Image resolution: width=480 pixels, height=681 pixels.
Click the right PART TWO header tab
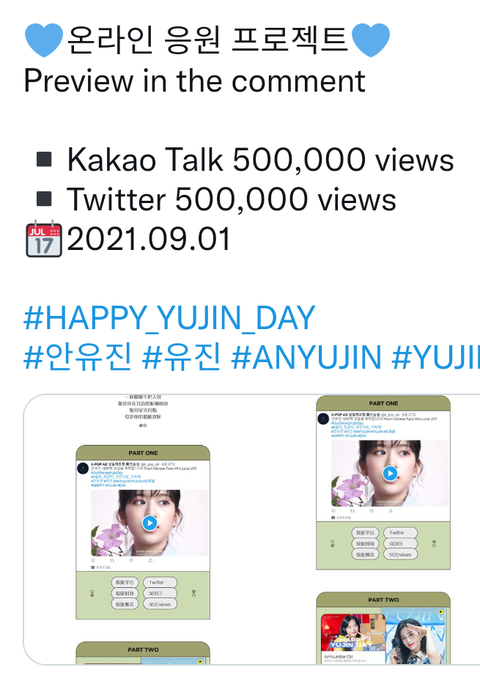pos(383,600)
